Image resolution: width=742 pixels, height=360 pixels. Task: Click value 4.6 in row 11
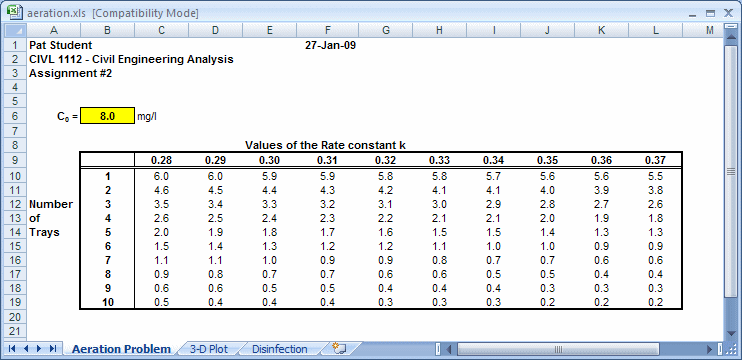point(161,191)
